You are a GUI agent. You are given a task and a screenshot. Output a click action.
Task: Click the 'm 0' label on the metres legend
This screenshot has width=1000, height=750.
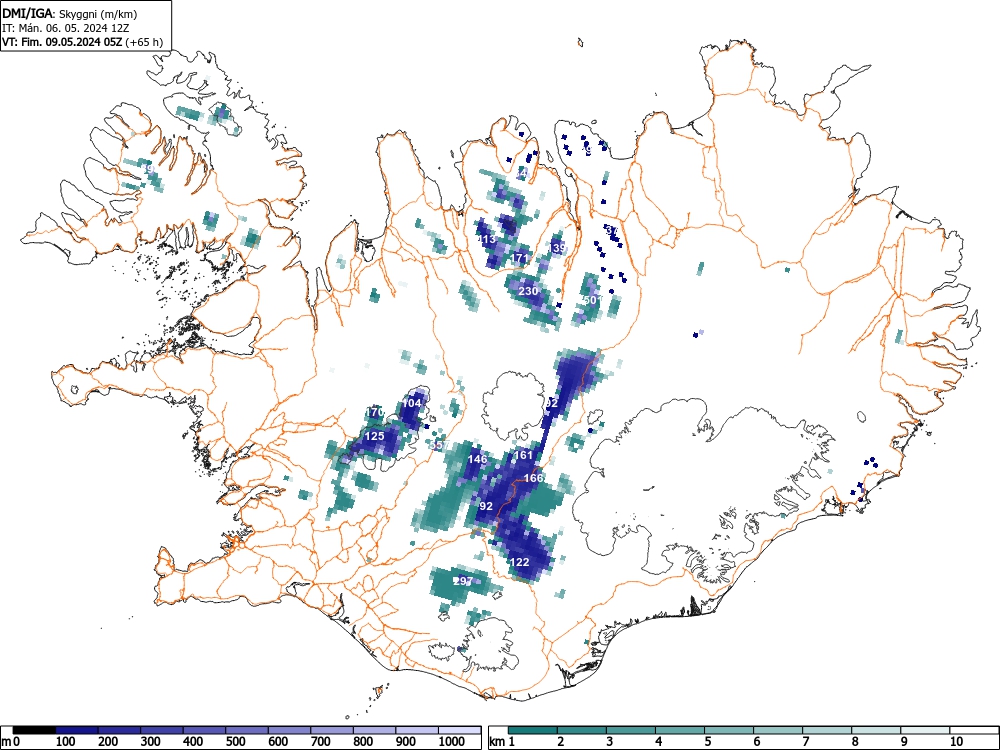[11, 742]
